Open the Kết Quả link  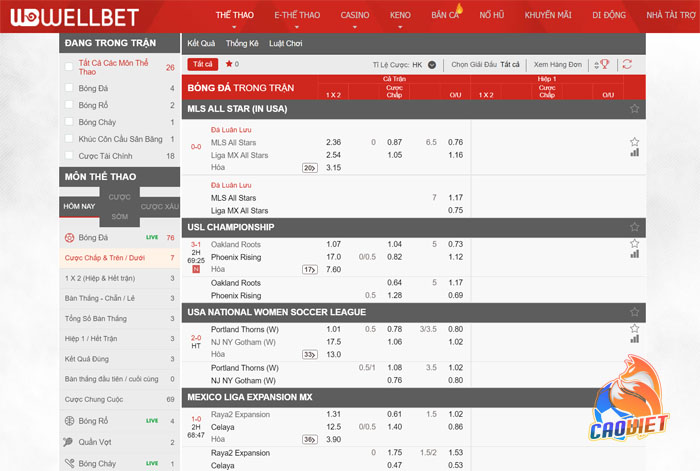point(201,43)
